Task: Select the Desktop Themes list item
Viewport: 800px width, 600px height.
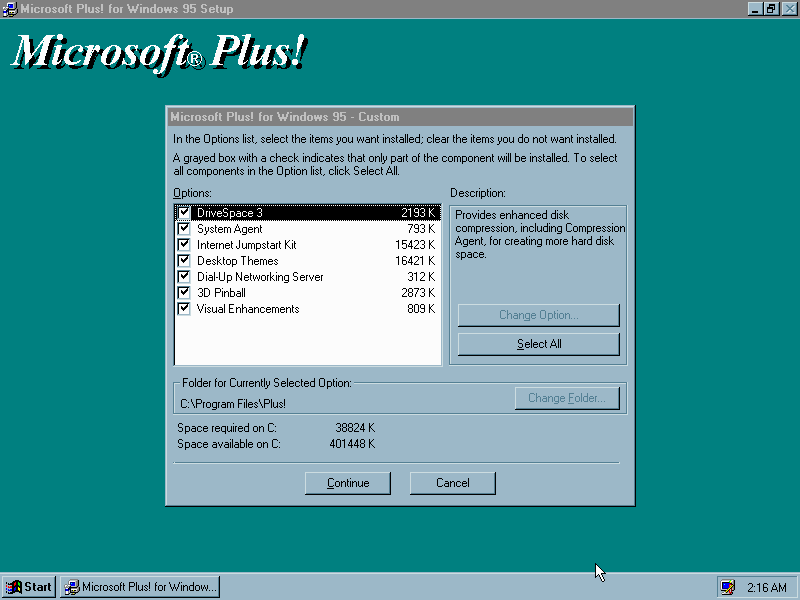Action: [308, 261]
